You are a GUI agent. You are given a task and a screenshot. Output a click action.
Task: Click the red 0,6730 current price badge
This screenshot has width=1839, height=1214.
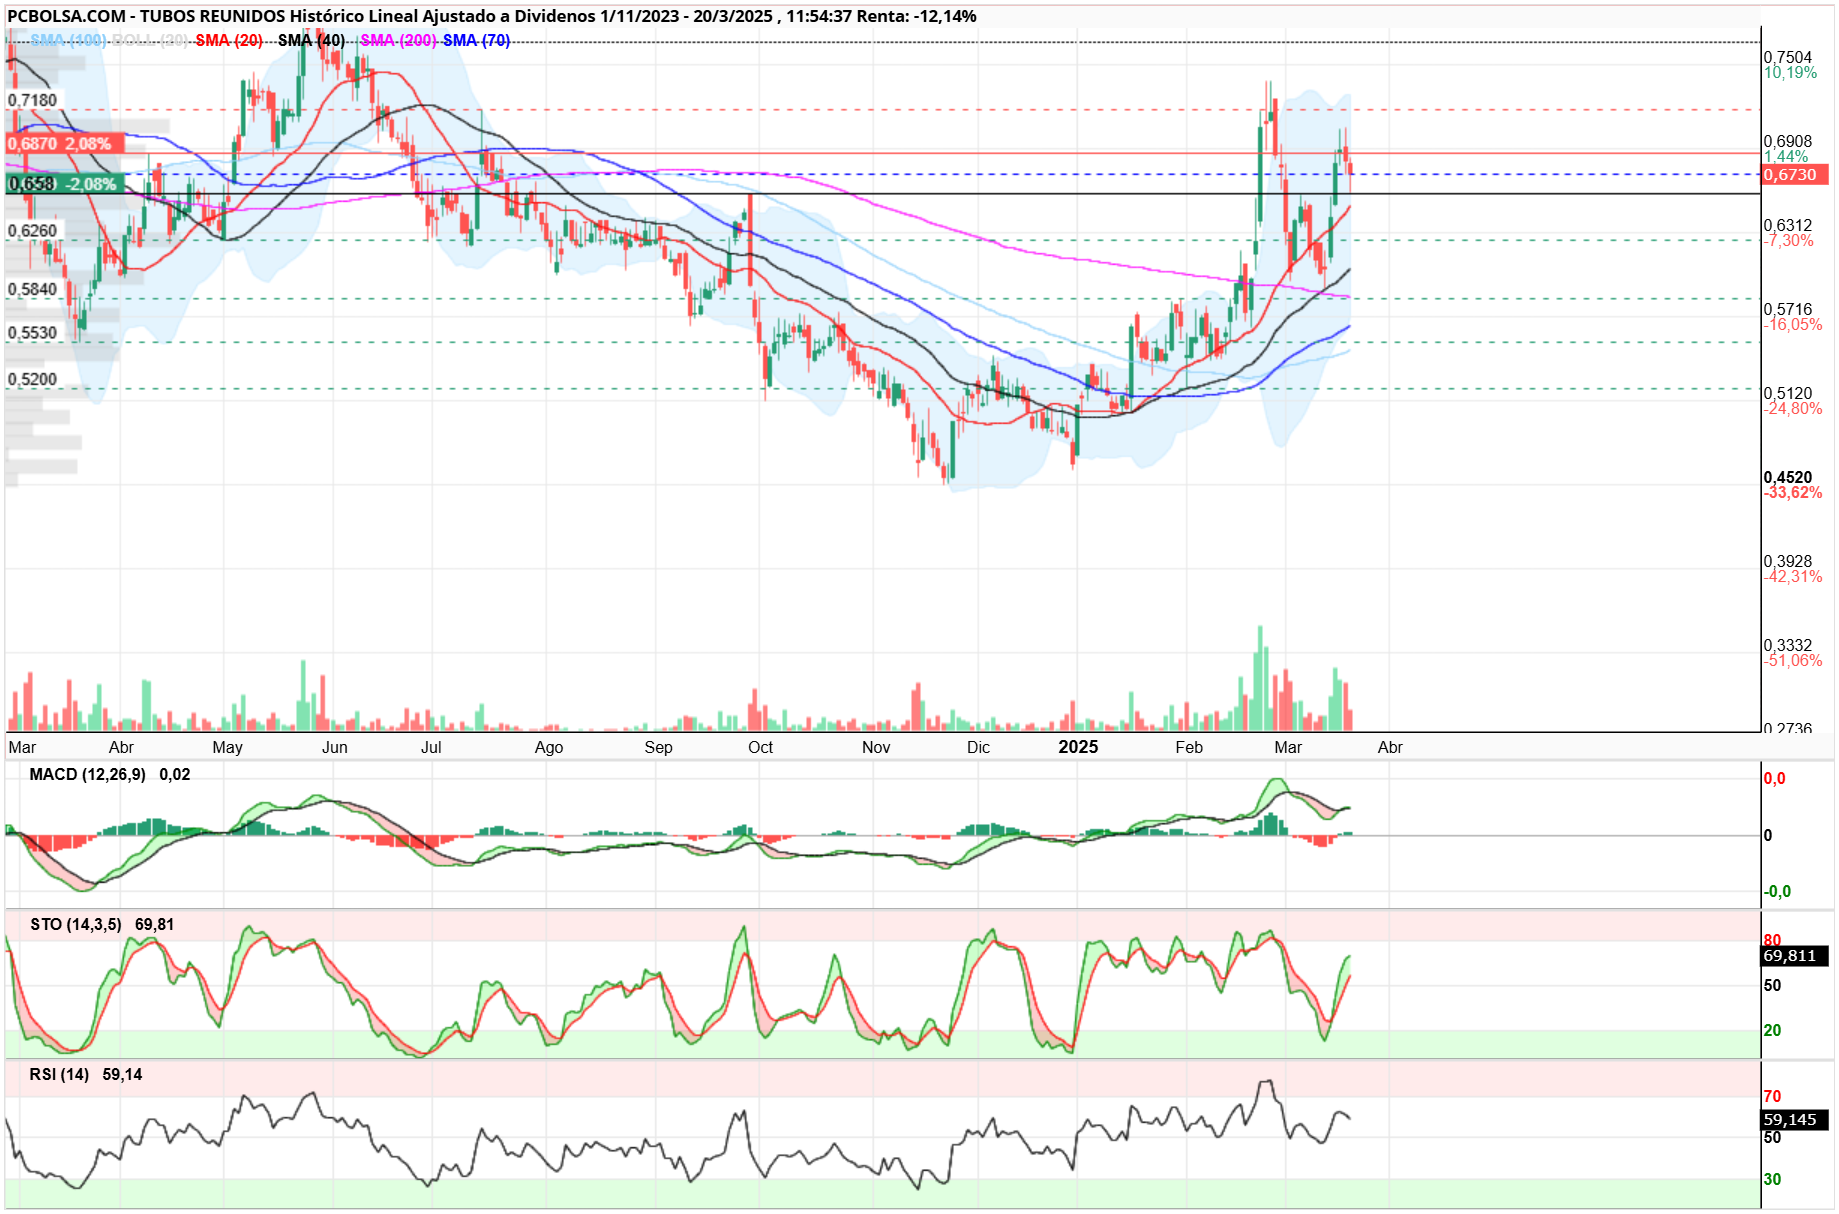point(1794,175)
